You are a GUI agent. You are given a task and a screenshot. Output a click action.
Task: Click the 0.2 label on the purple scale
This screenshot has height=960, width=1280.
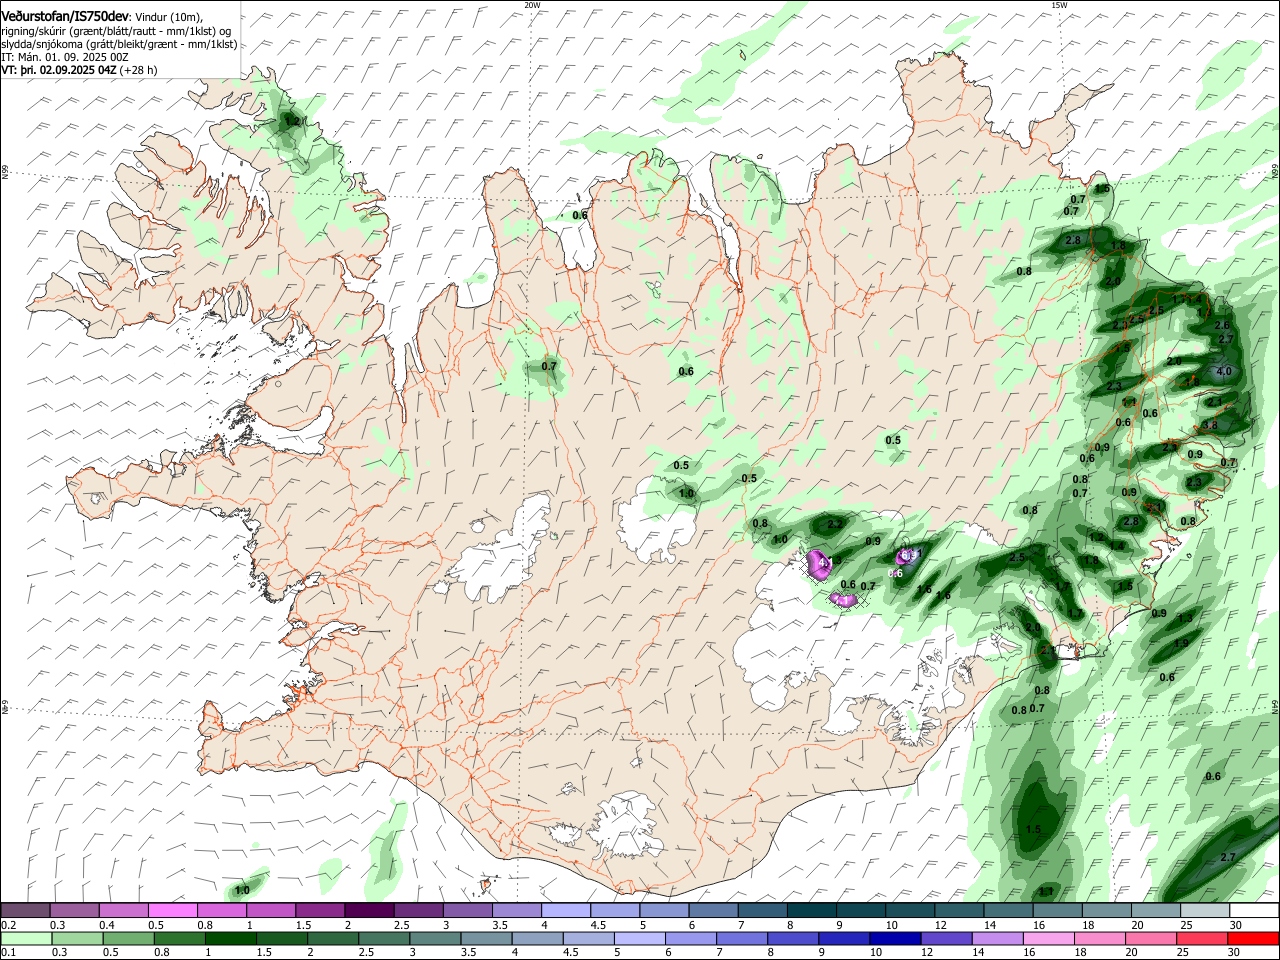pyautogui.click(x=8, y=925)
